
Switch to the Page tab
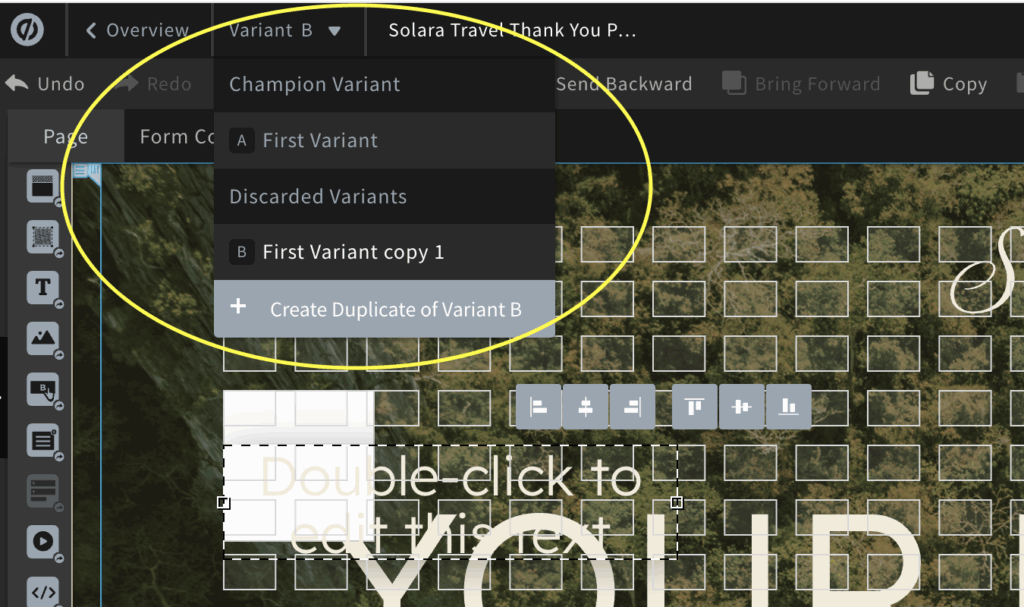pos(65,137)
